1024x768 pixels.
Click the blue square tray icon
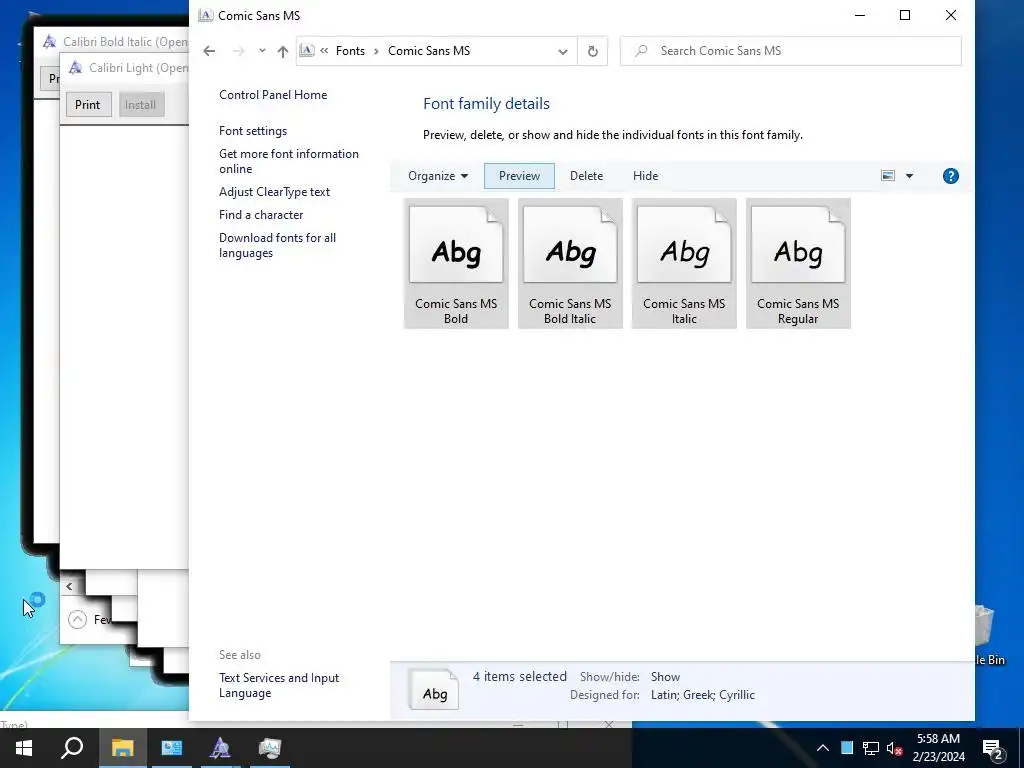pyautogui.click(x=847, y=748)
